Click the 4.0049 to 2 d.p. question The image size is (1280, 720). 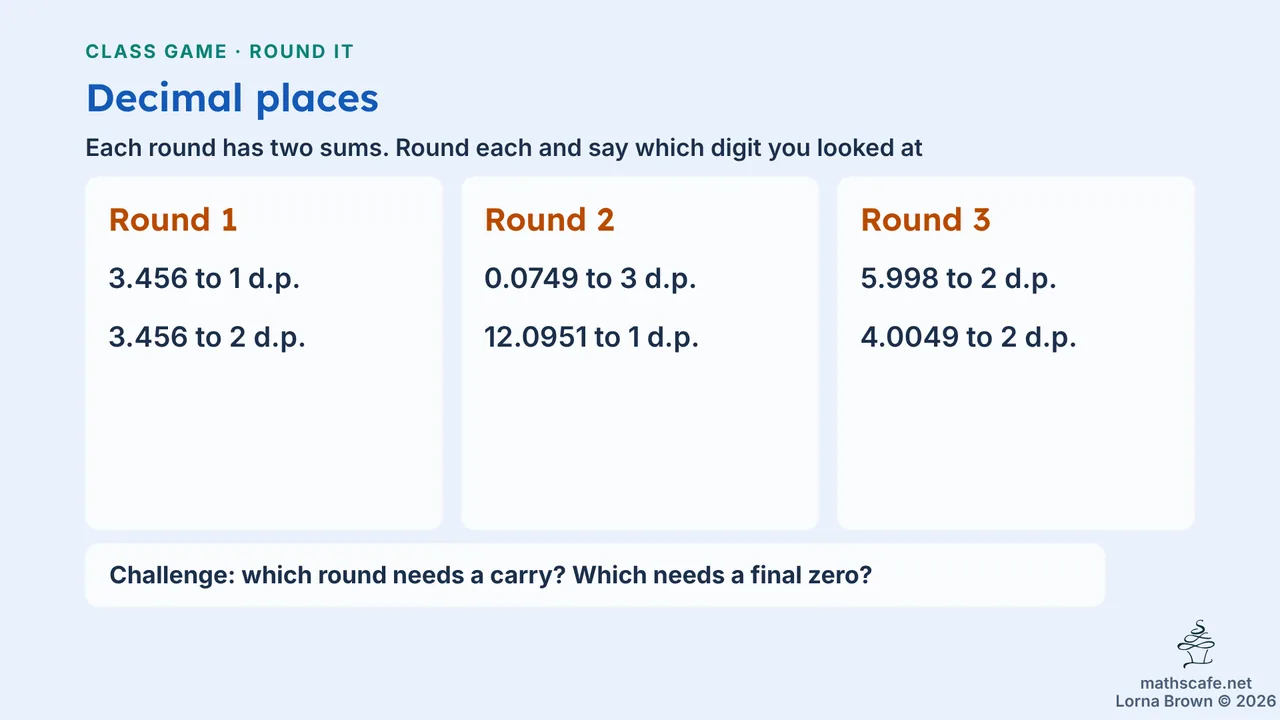coord(968,337)
